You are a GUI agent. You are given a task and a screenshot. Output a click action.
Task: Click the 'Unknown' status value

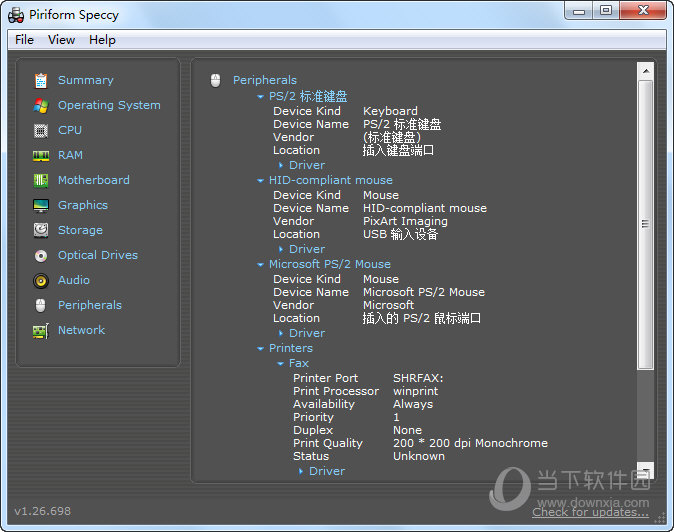(x=419, y=456)
